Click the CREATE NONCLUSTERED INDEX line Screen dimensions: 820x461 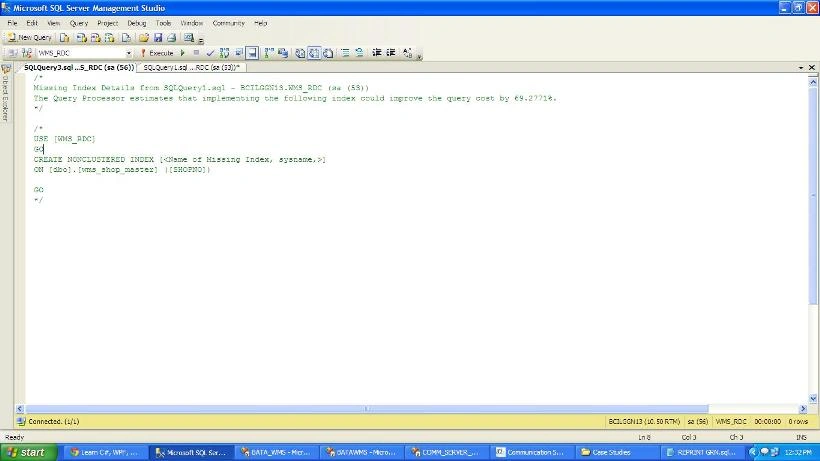point(179,159)
